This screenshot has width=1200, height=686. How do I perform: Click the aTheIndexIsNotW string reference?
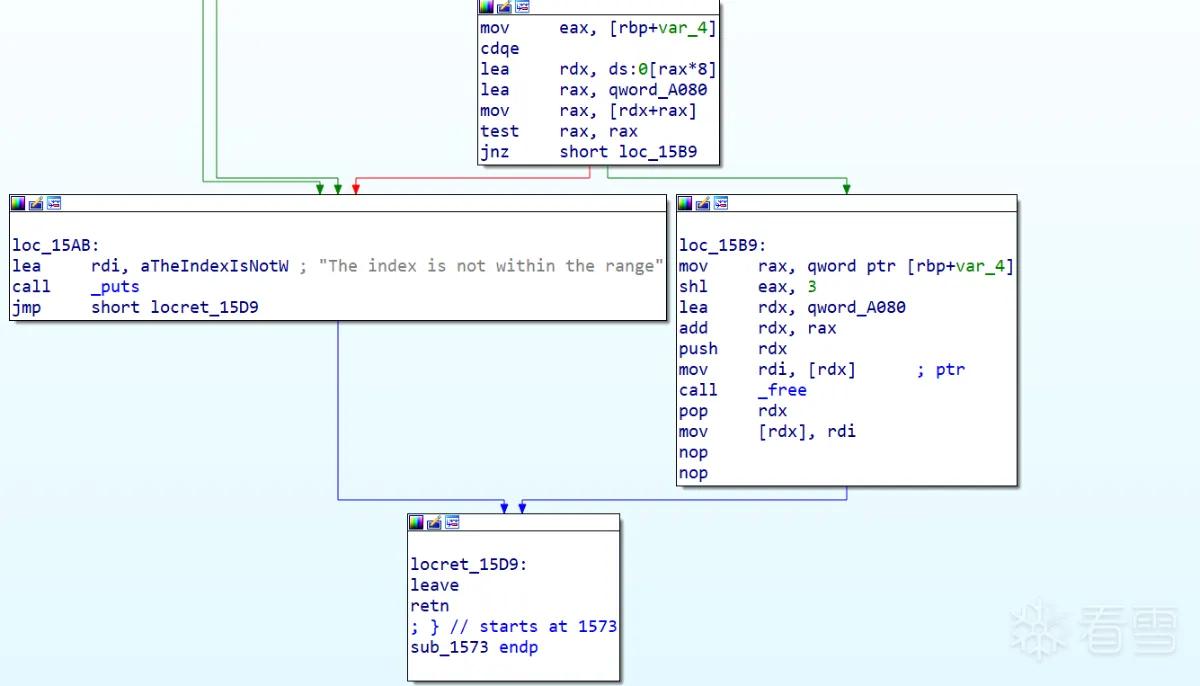pos(214,266)
